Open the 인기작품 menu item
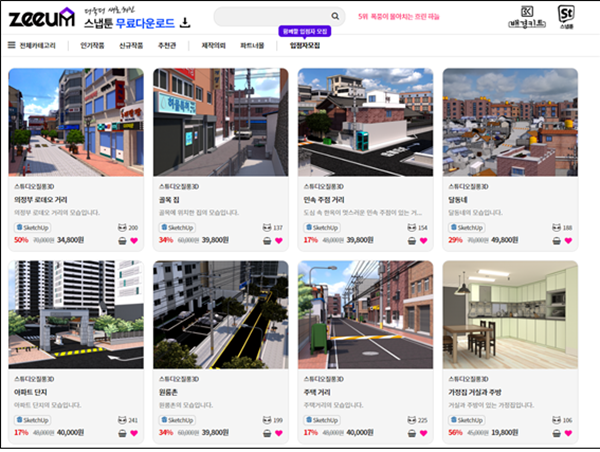 94,45
